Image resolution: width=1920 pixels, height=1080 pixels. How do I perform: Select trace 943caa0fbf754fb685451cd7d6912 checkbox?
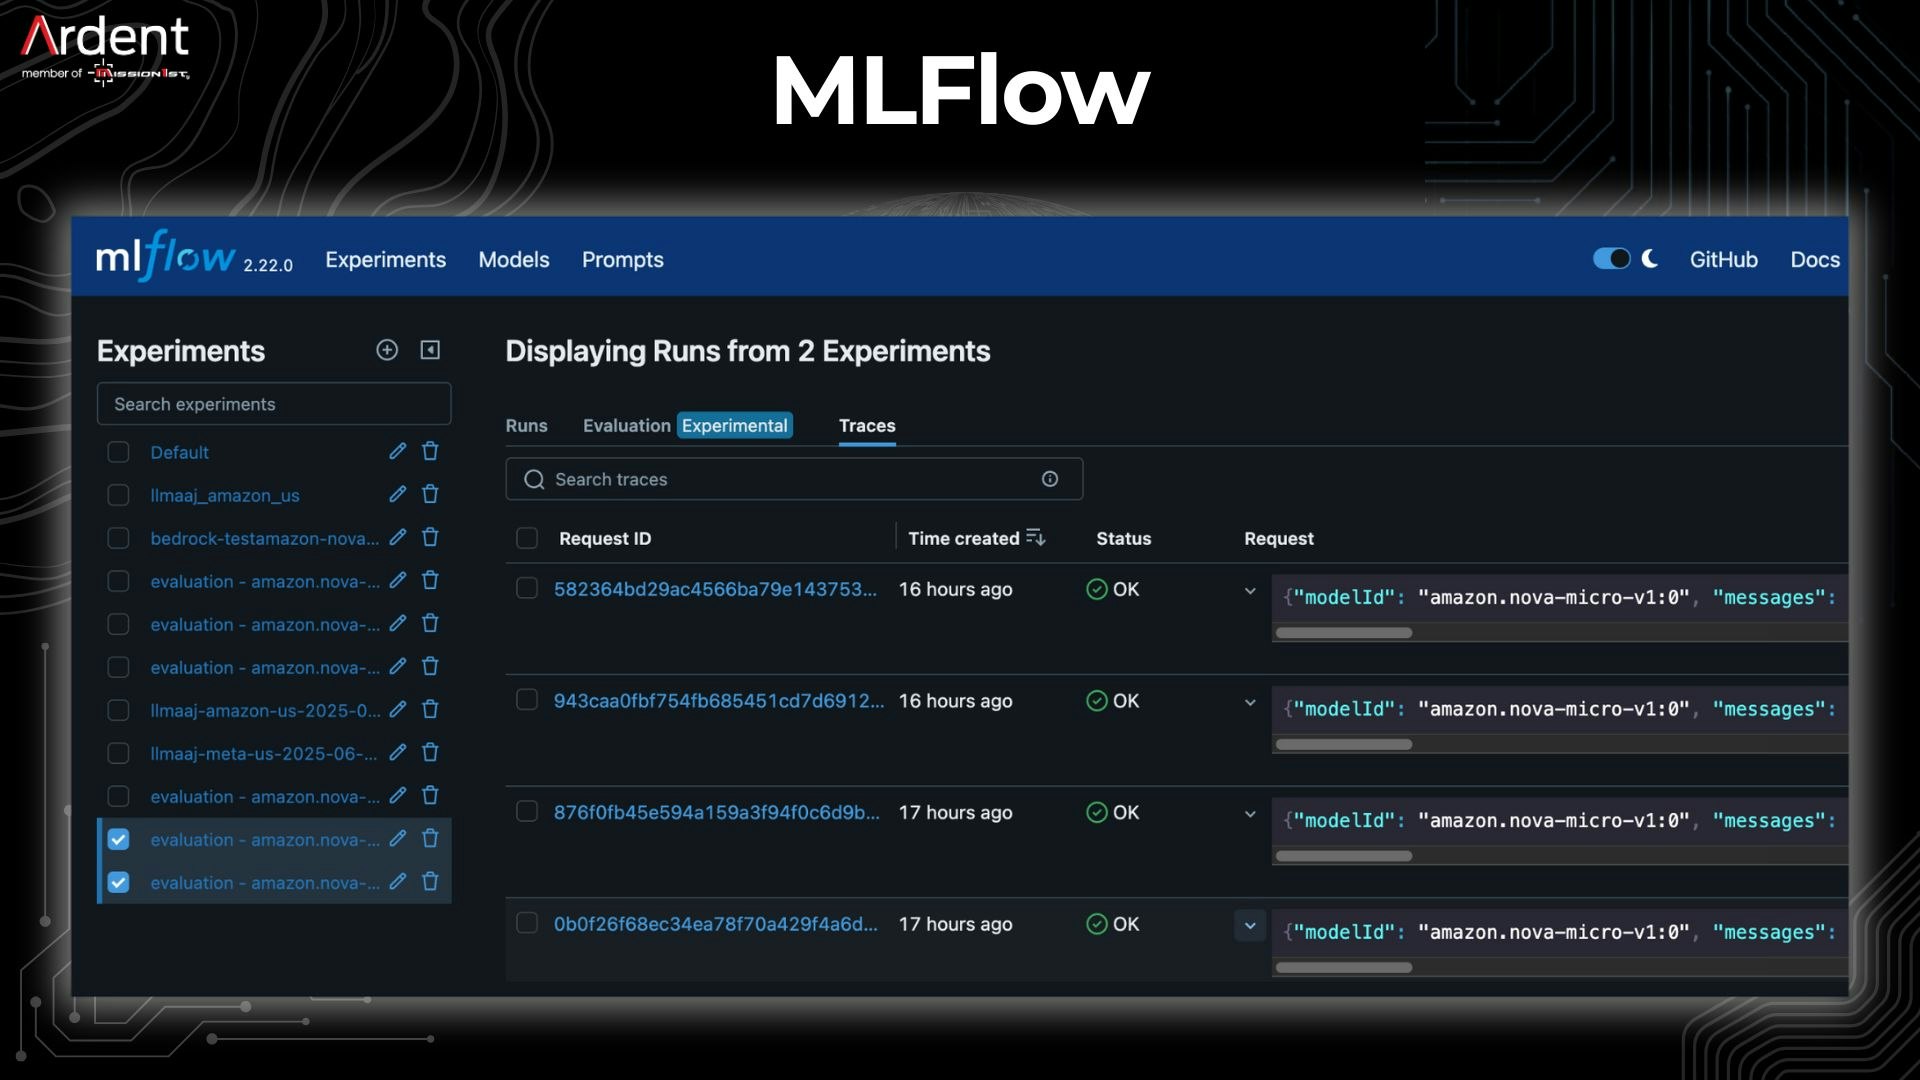click(527, 700)
